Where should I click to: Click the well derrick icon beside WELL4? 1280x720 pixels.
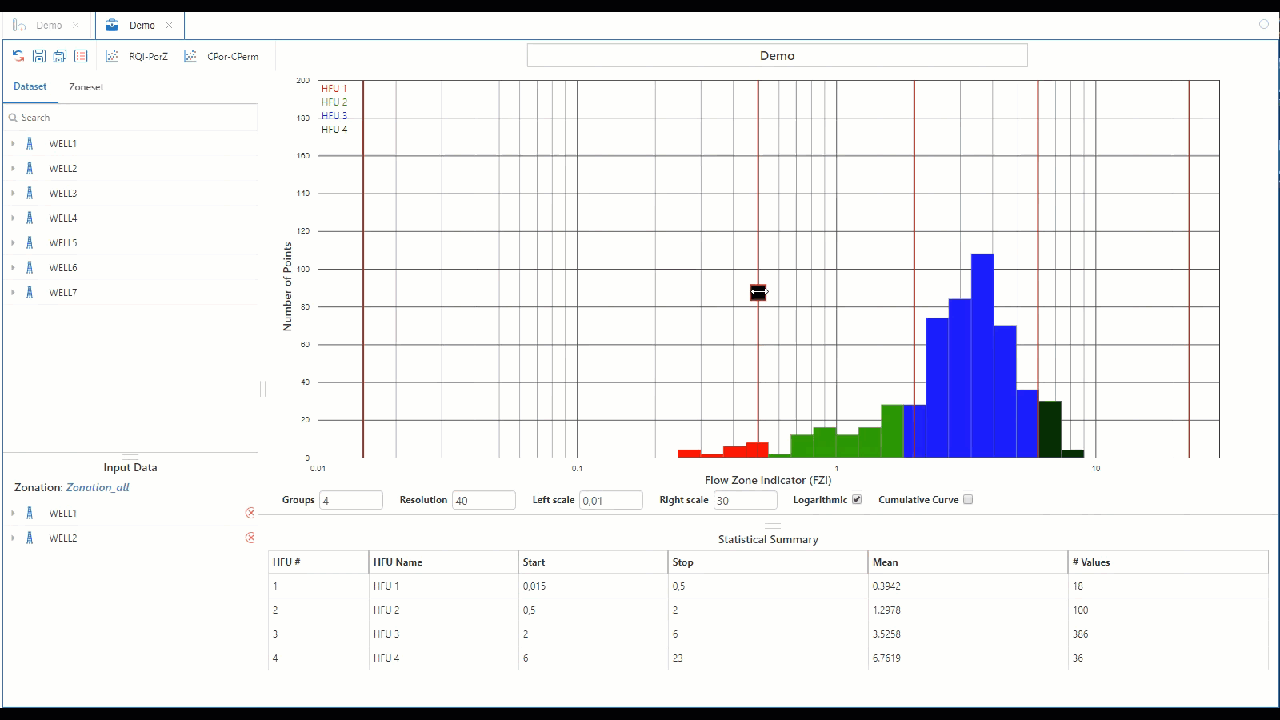tap(30, 218)
